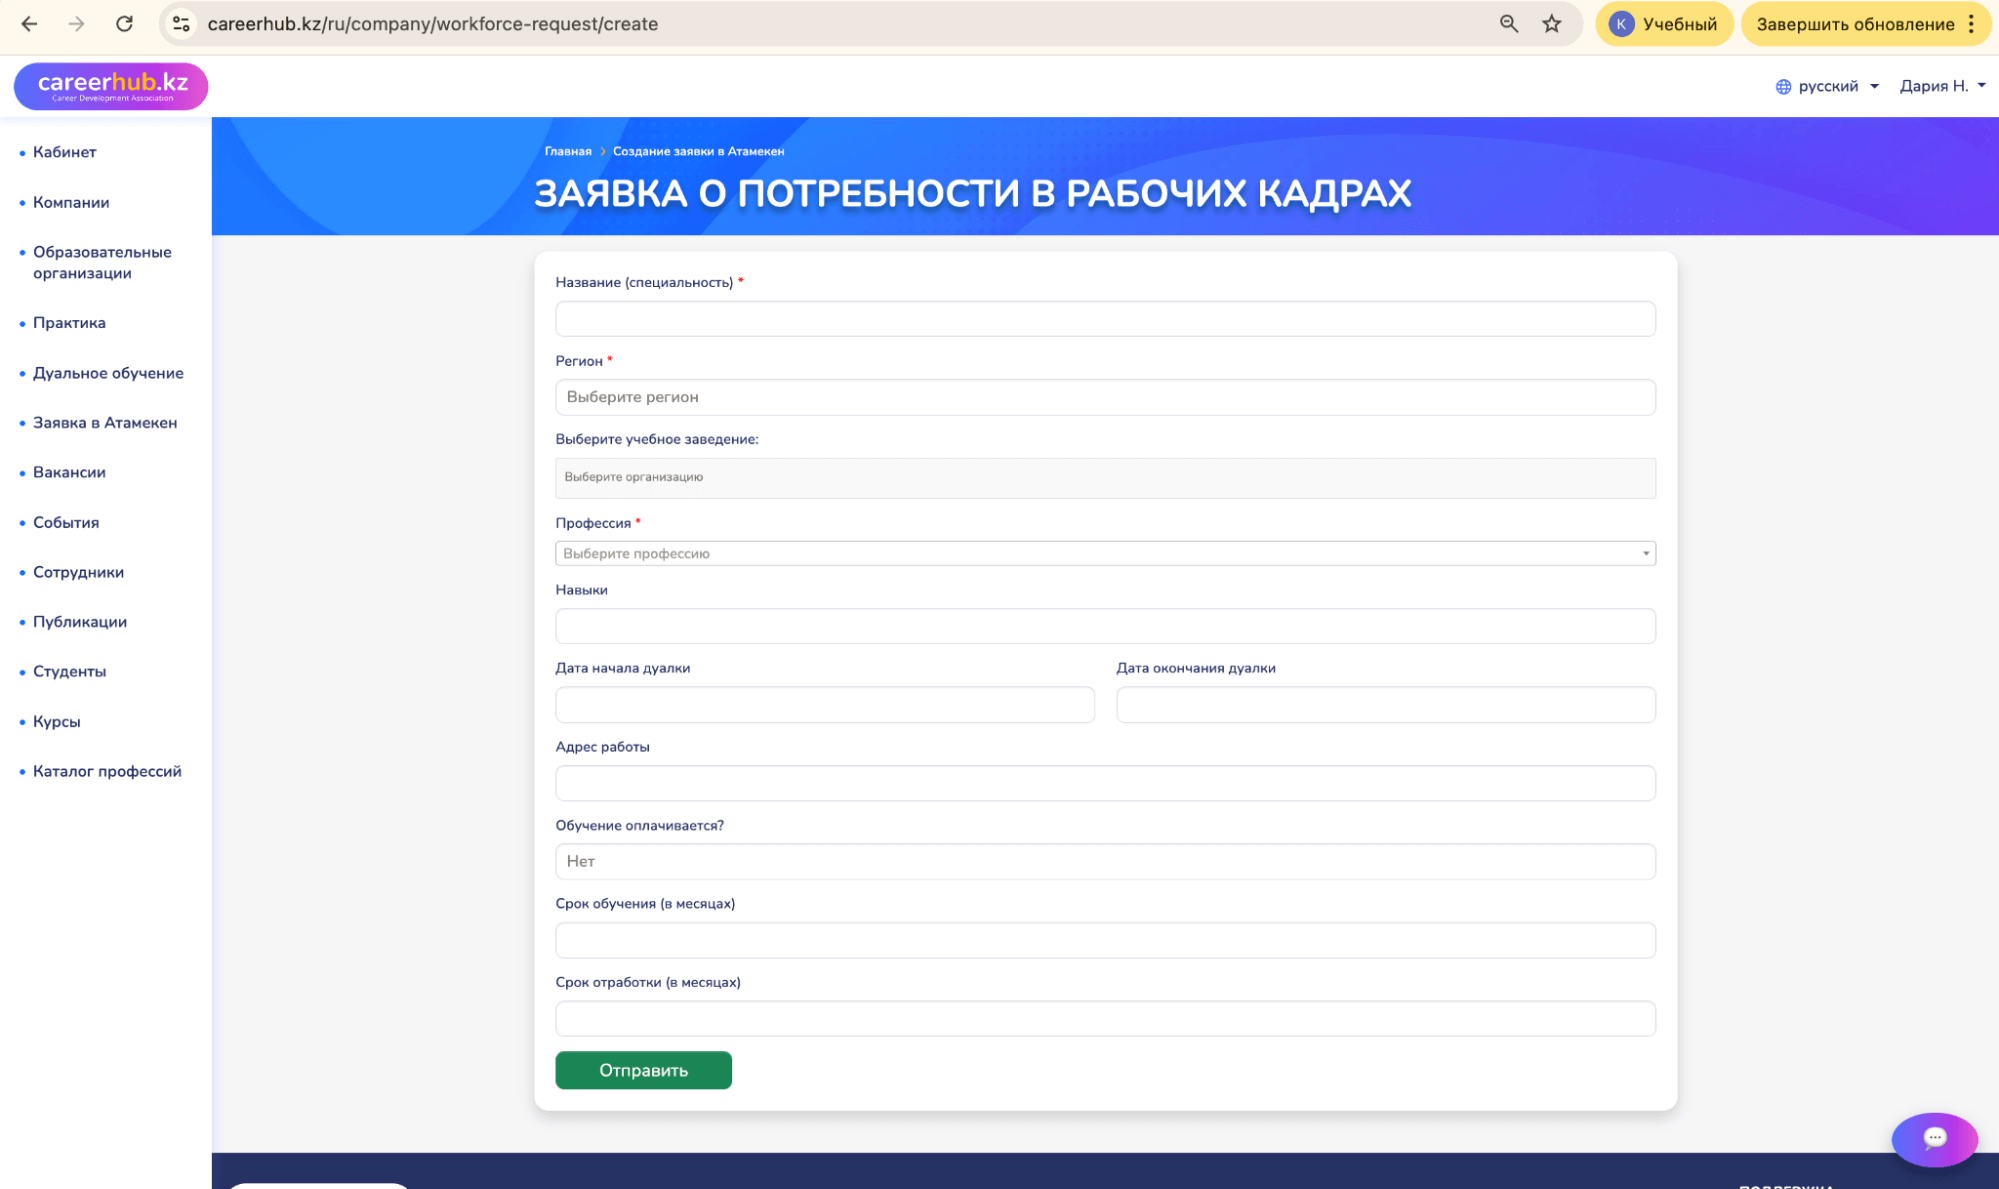Open the русский language dropdown
Screen dimensions: 1999x1189
1827,86
